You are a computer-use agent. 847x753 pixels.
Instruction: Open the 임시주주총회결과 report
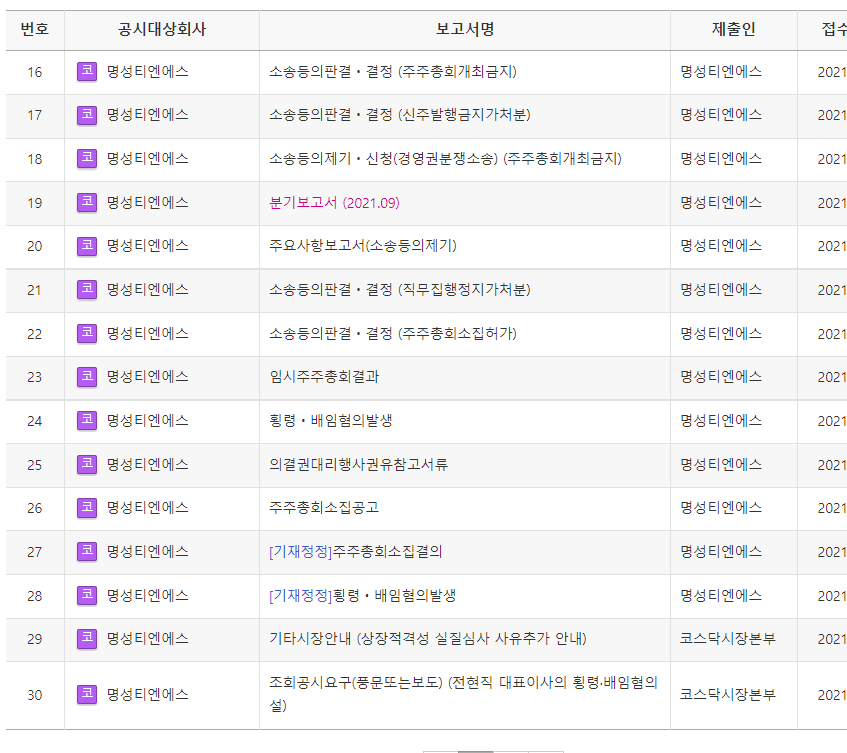324,376
